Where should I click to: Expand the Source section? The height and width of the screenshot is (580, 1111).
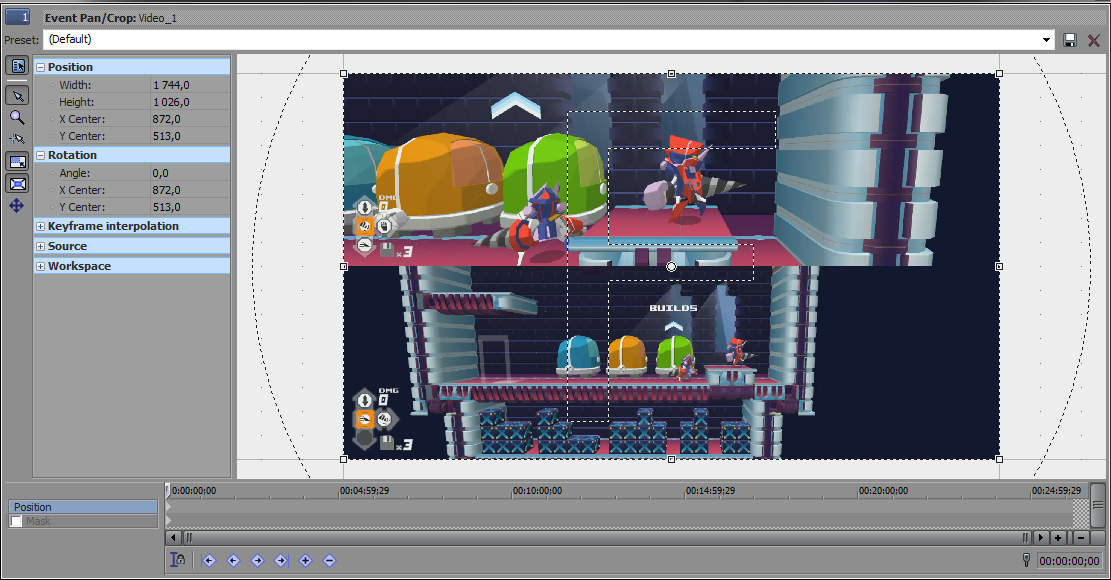(40, 246)
